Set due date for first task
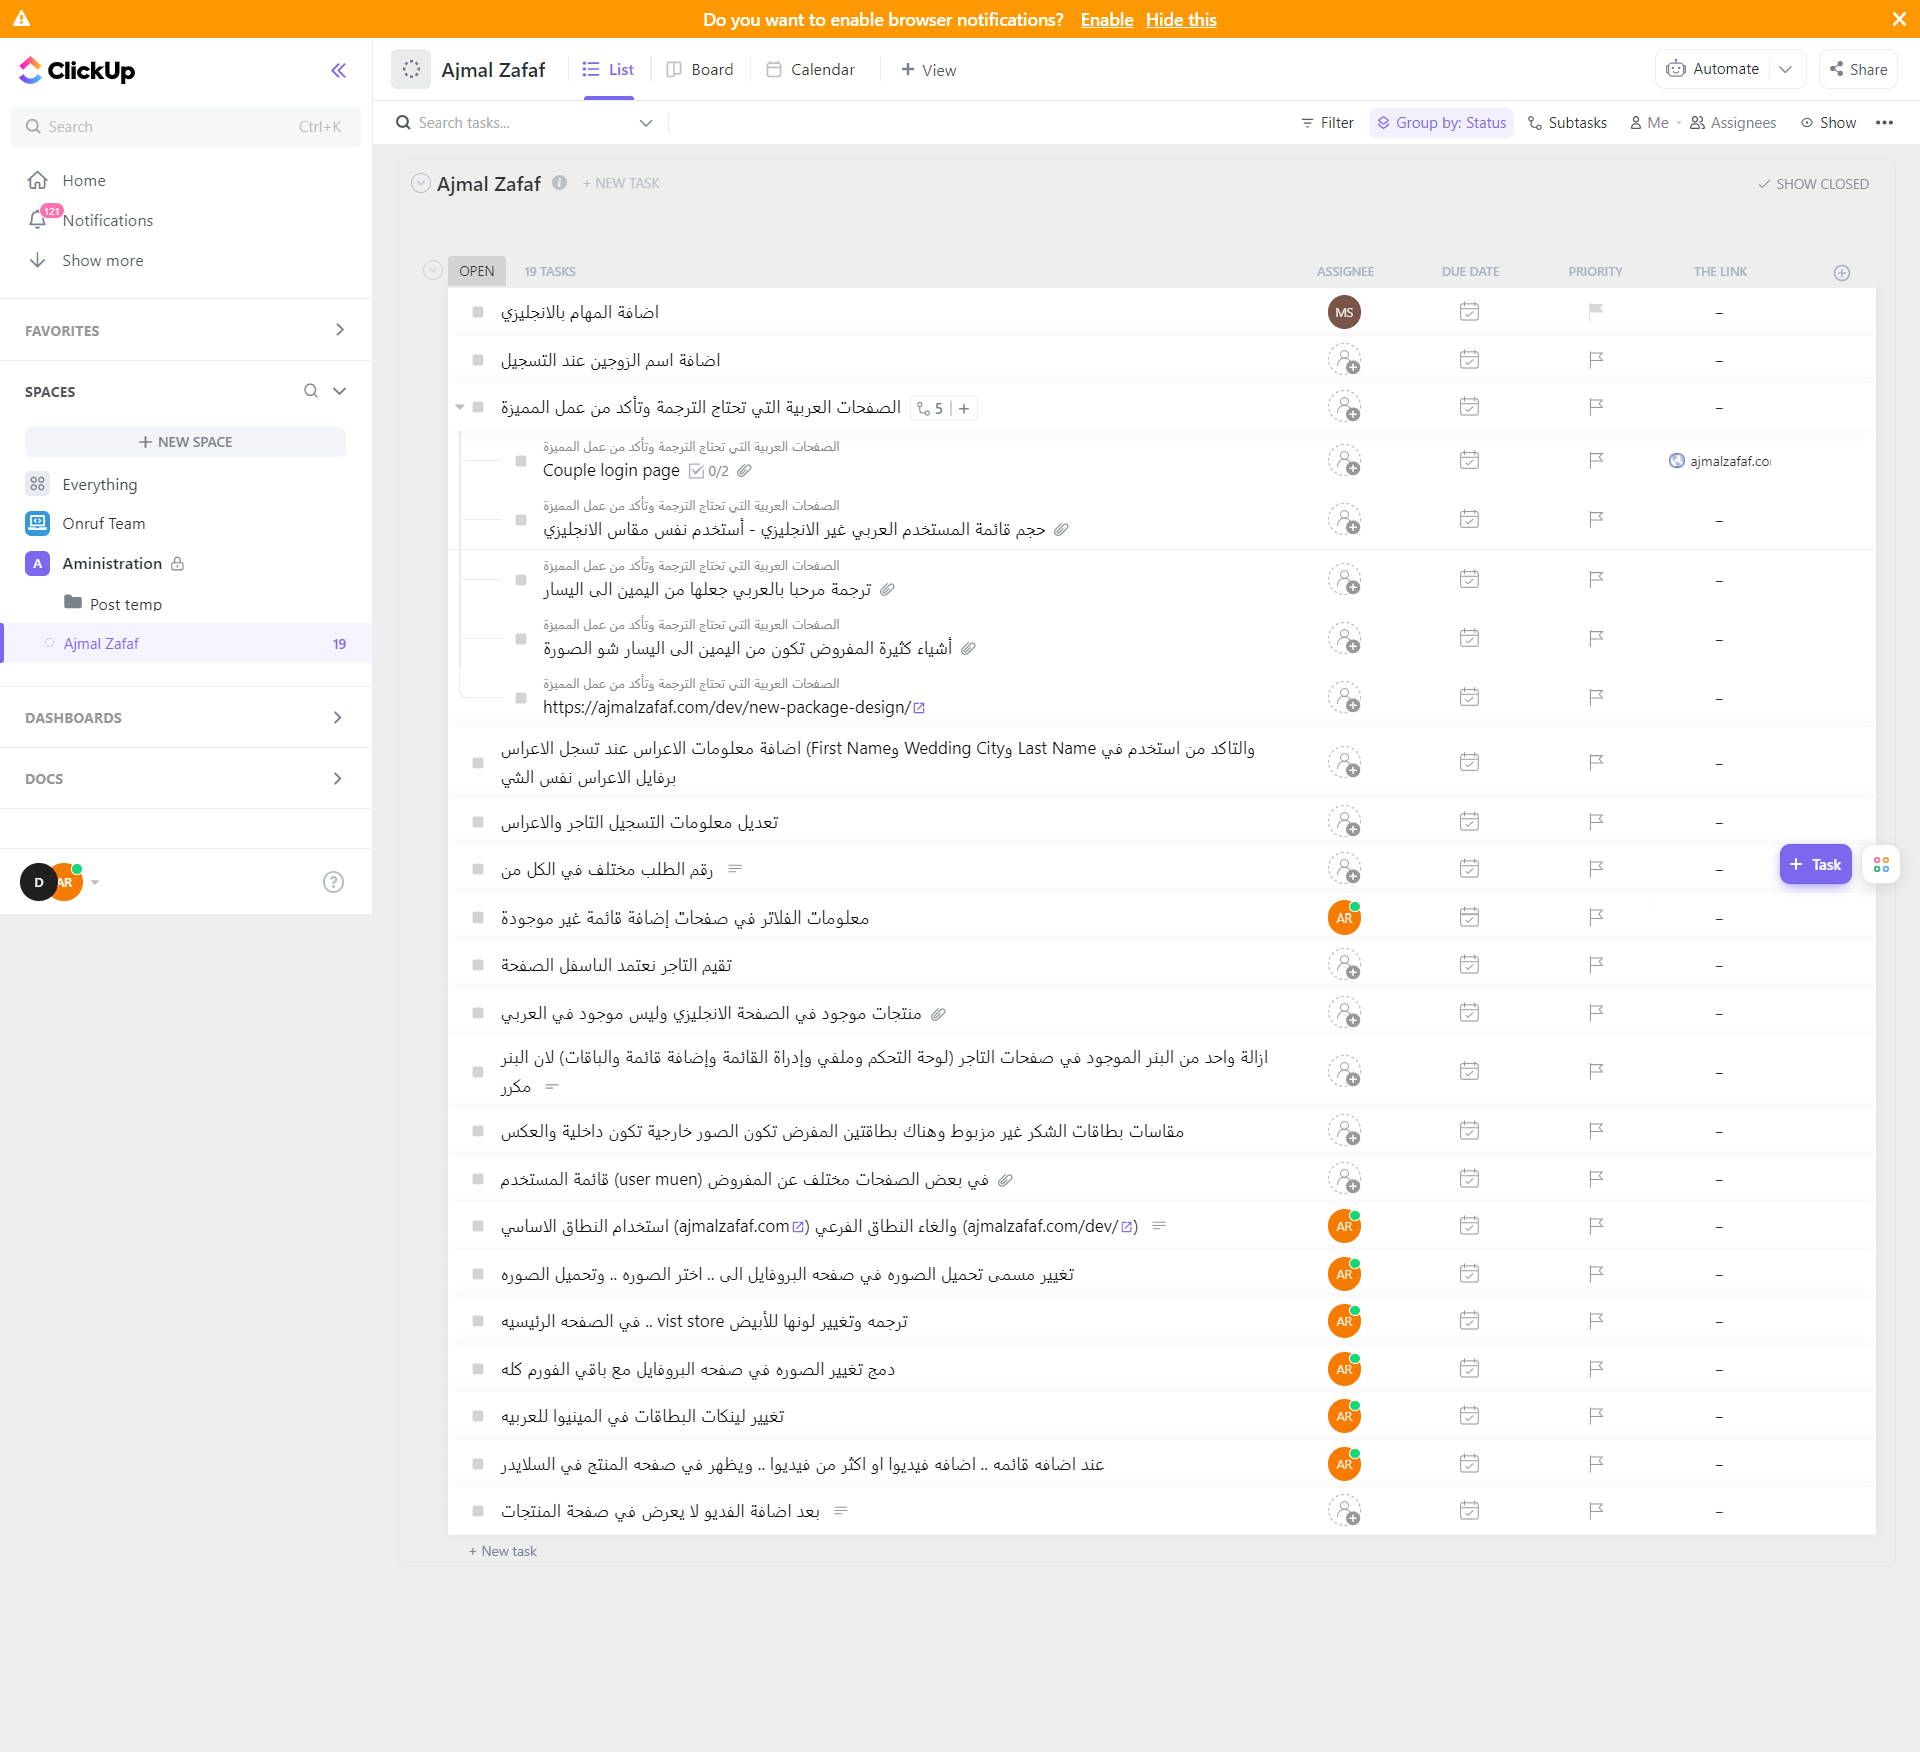The image size is (1920, 1752). (x=1468, y=312)
